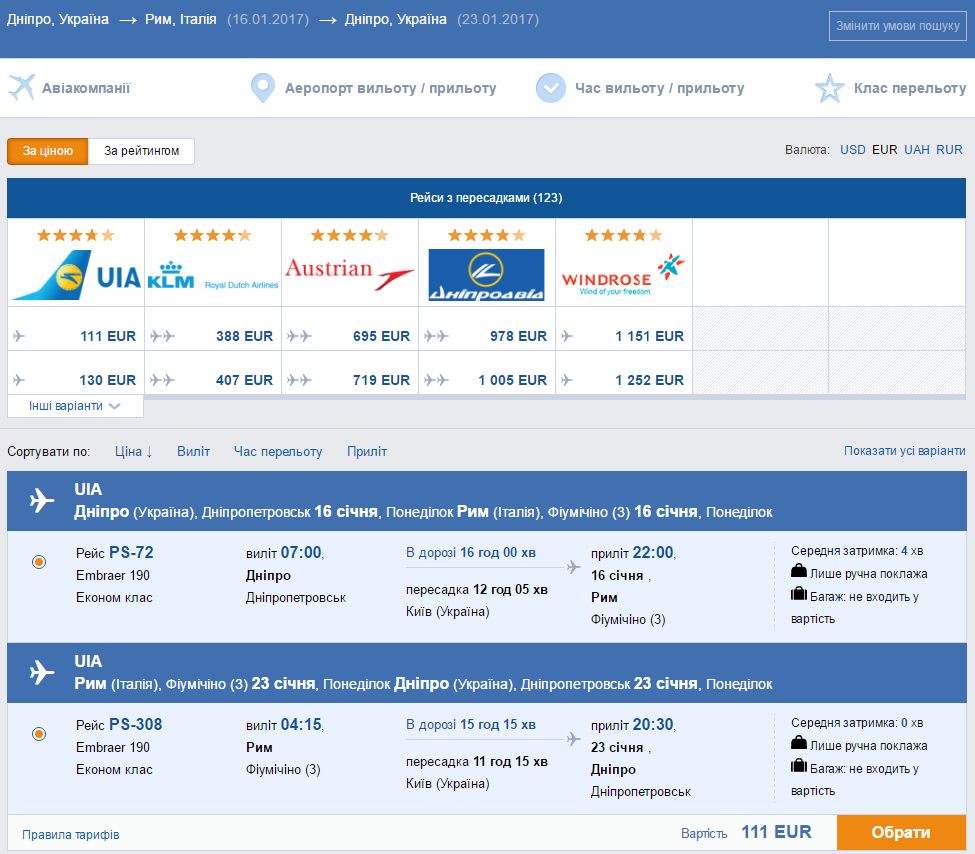The height and width of the screenshot is (854, 975).
Task: Switch currency to USD
Action: [853, 150]
